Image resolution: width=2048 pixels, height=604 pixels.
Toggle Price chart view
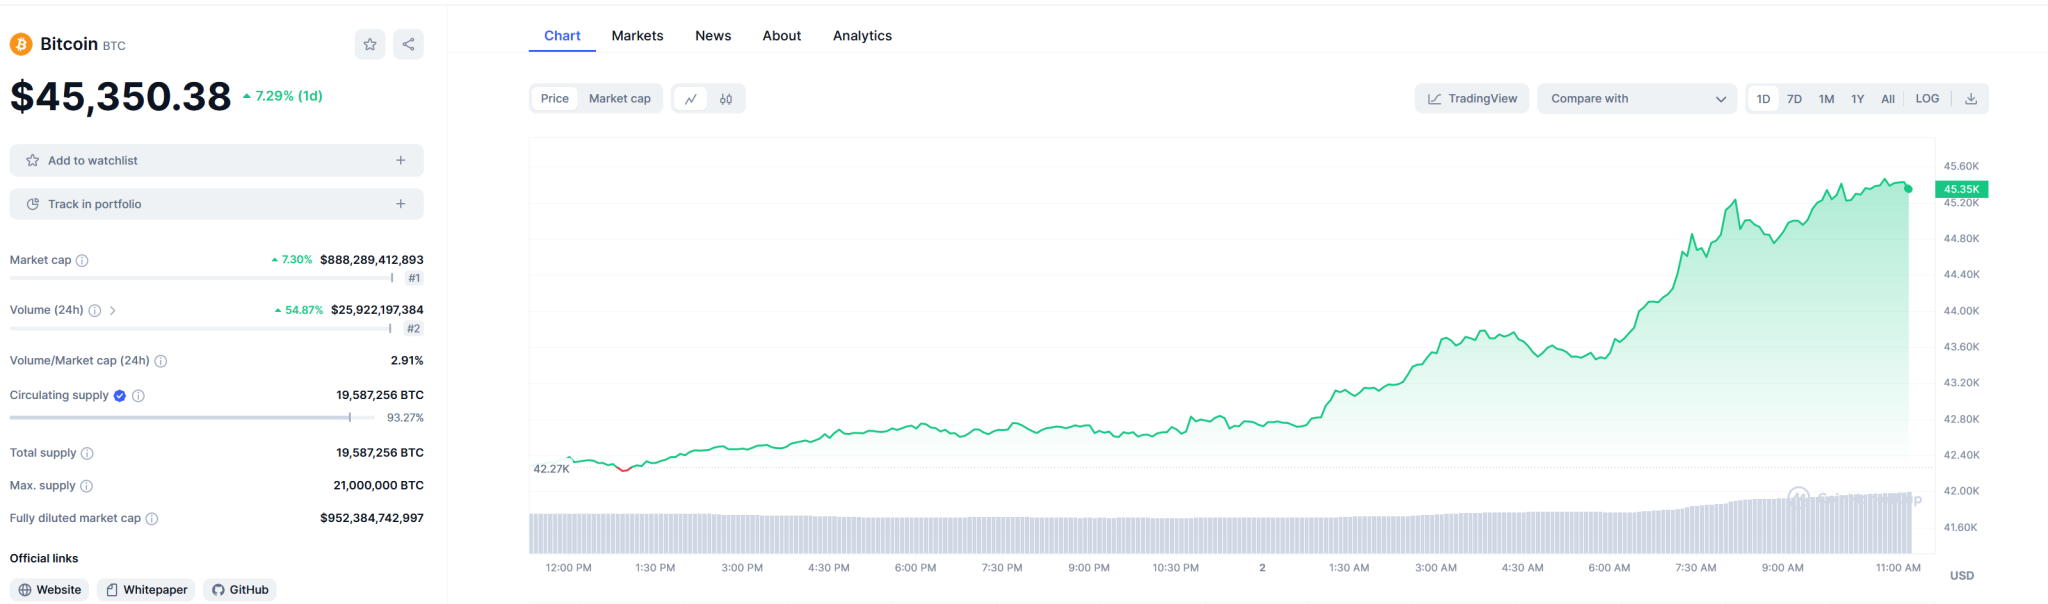pyautogui.click(x=555, y=99)
